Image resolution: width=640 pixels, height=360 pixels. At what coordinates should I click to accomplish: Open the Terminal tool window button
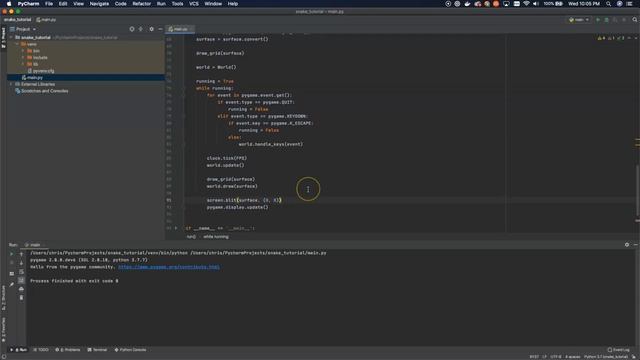[x=97, y=350]
